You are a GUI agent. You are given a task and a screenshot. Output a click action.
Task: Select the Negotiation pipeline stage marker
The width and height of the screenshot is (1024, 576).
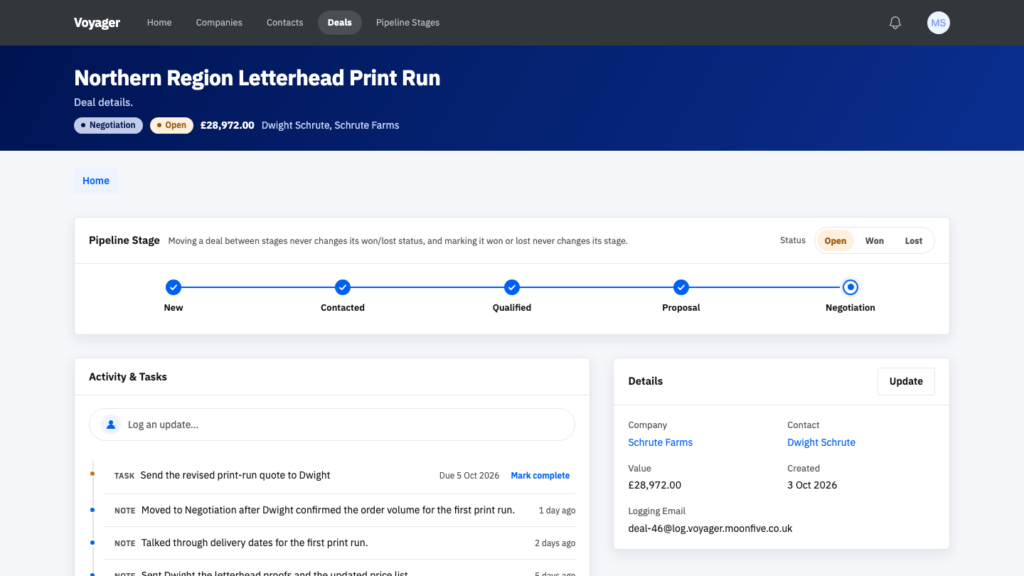tap(850, 287)
